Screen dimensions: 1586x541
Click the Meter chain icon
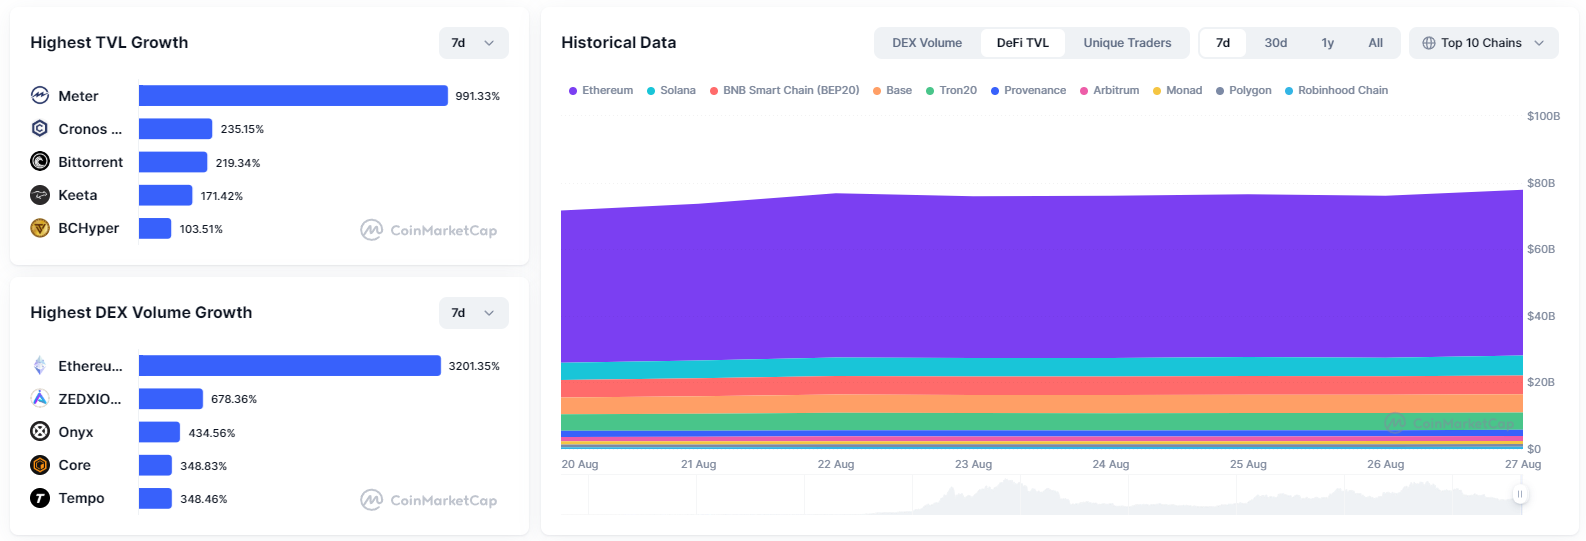[40, 95]
